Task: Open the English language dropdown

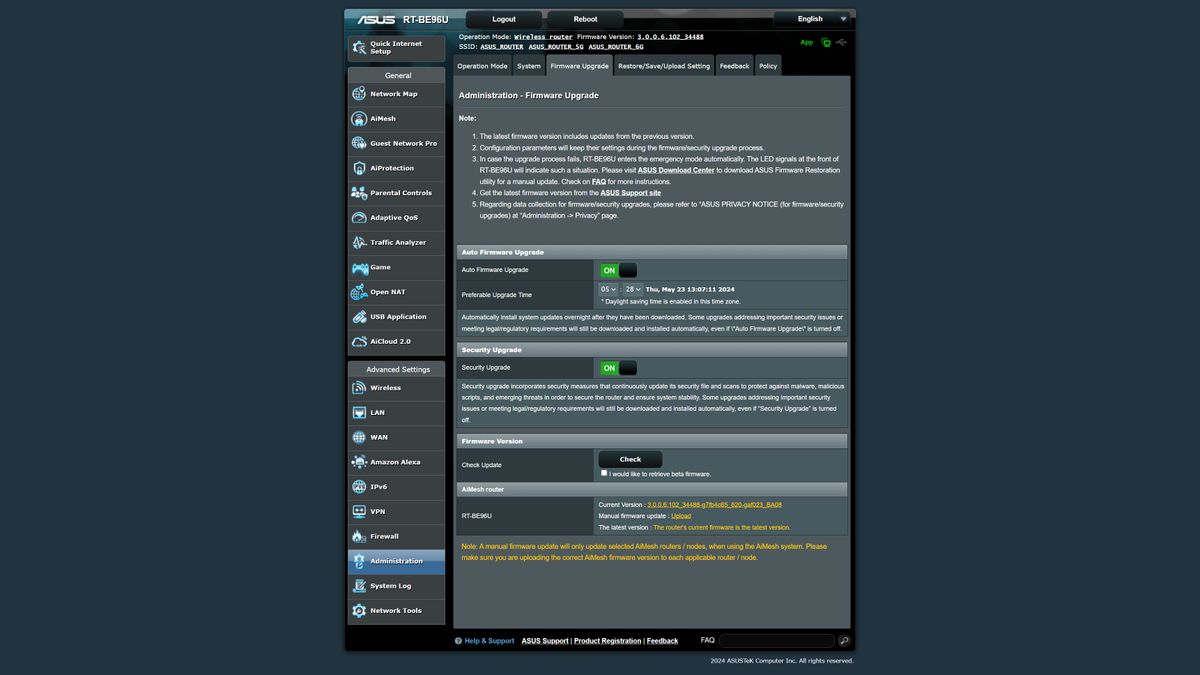Action: click(811, 19)
